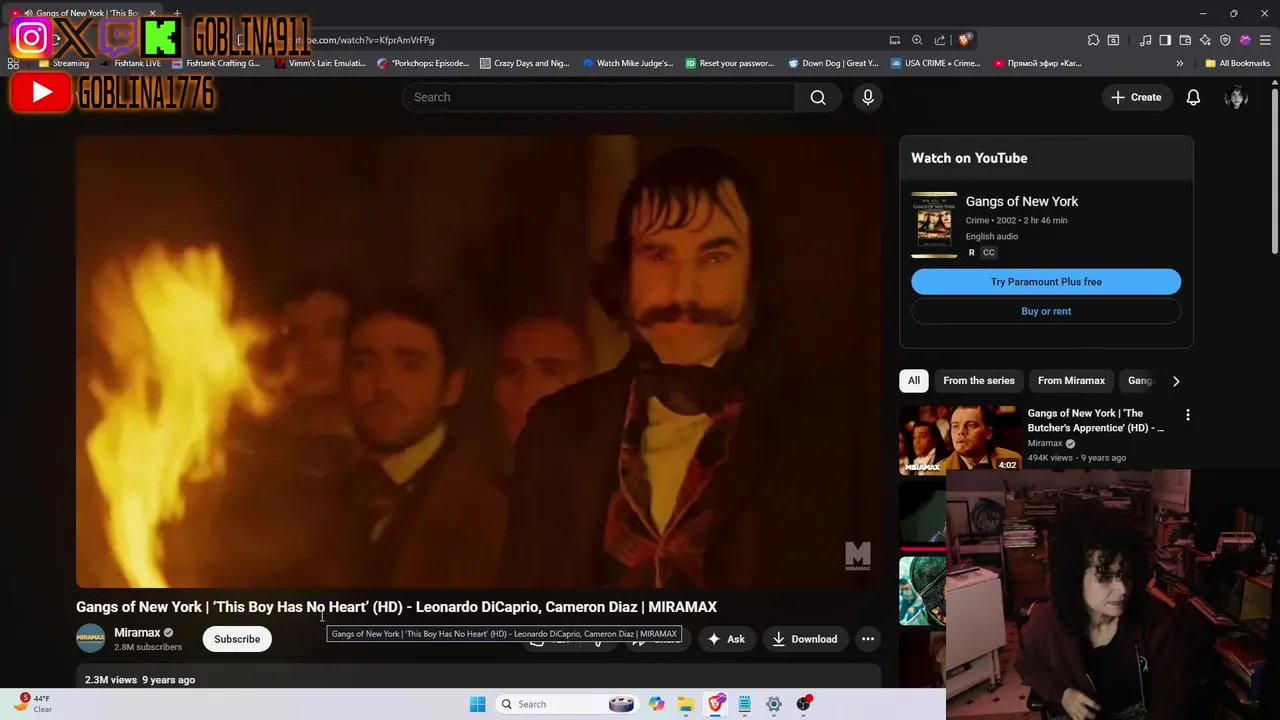Open the YouTube account avatar menu
Screen dimensions: 1280x720
click(x=1236, y=97)
